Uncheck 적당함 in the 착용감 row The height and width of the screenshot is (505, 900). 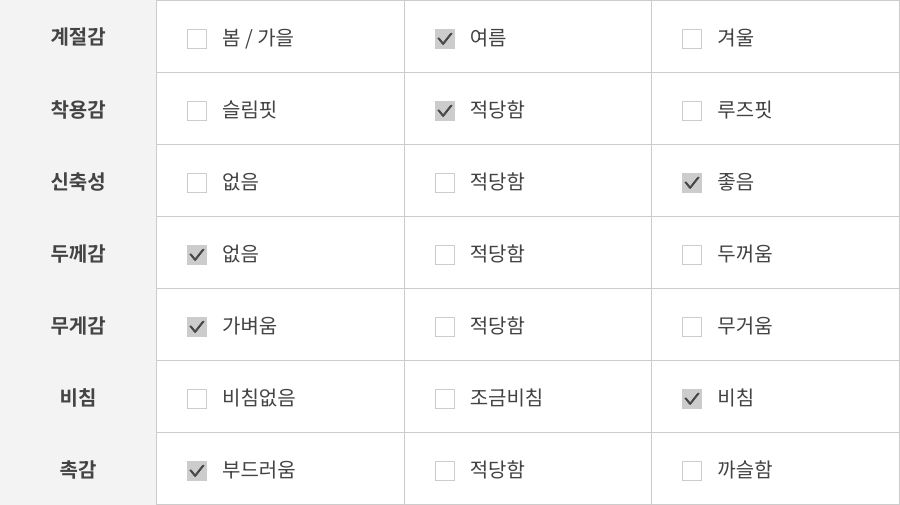(x=445, y=111)
